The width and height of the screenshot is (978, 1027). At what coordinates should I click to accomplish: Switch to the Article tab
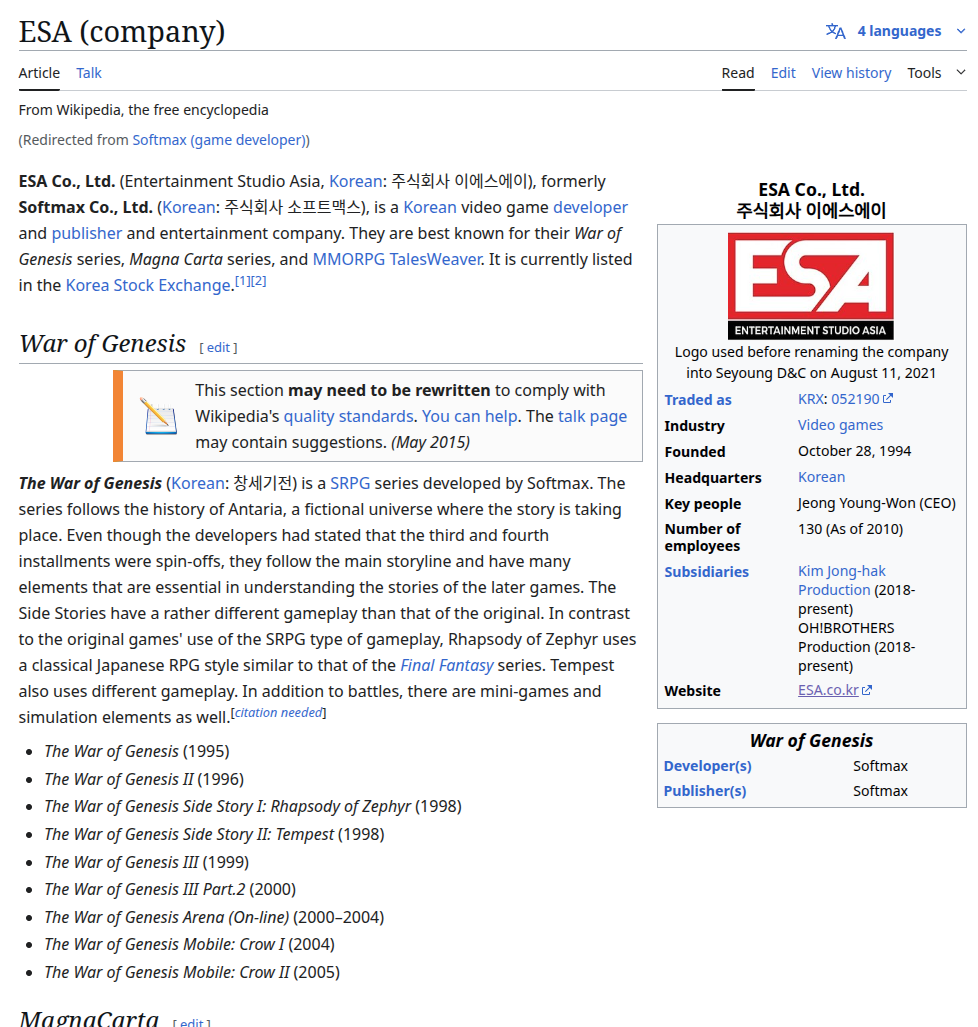tap(39, 73)
